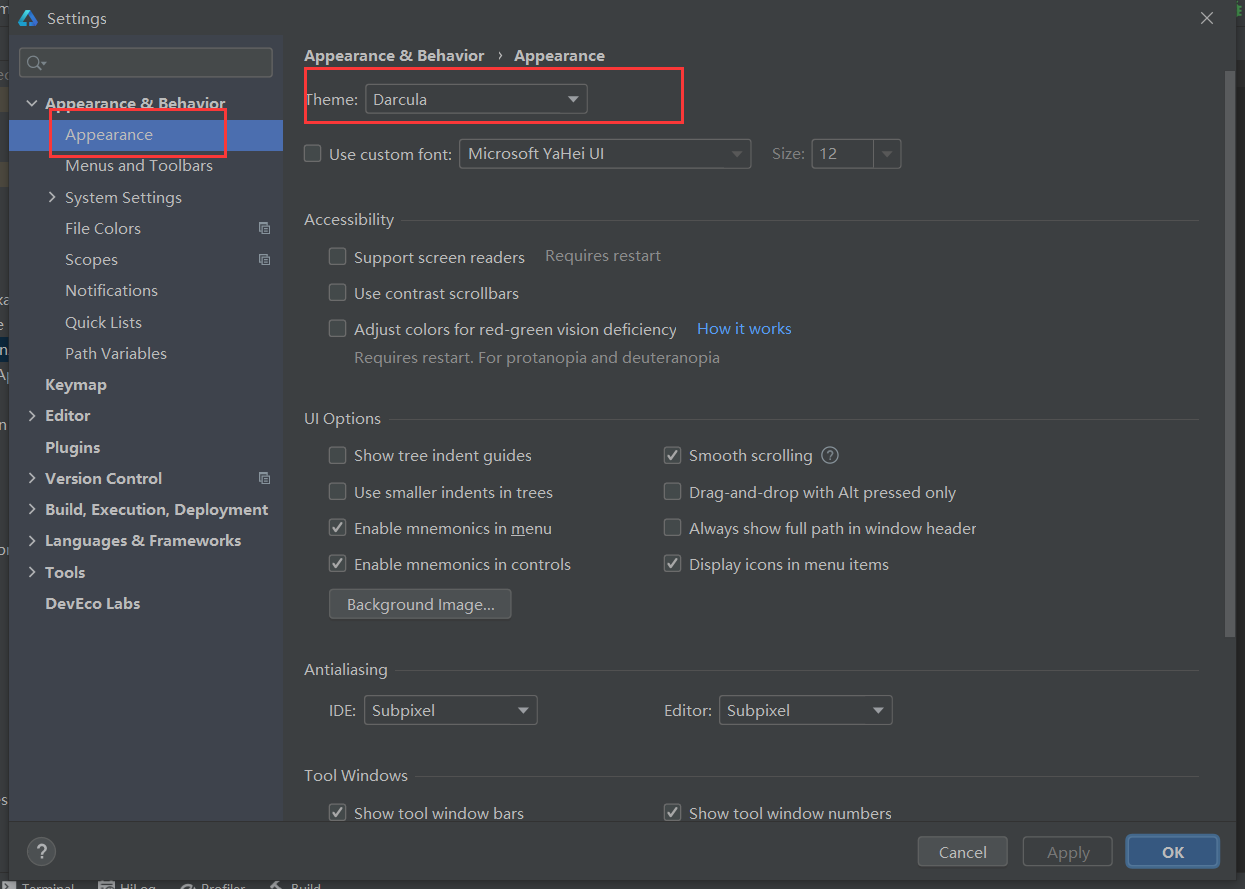Click Appearance & Behavior in the breadcrumb
Screen dimensions: 1245x889
tap(394, 56)
